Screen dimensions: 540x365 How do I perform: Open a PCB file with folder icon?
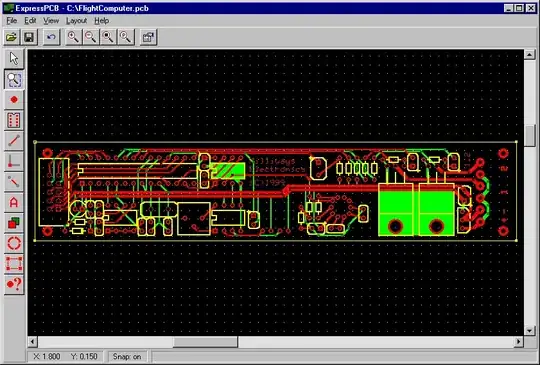11,37
